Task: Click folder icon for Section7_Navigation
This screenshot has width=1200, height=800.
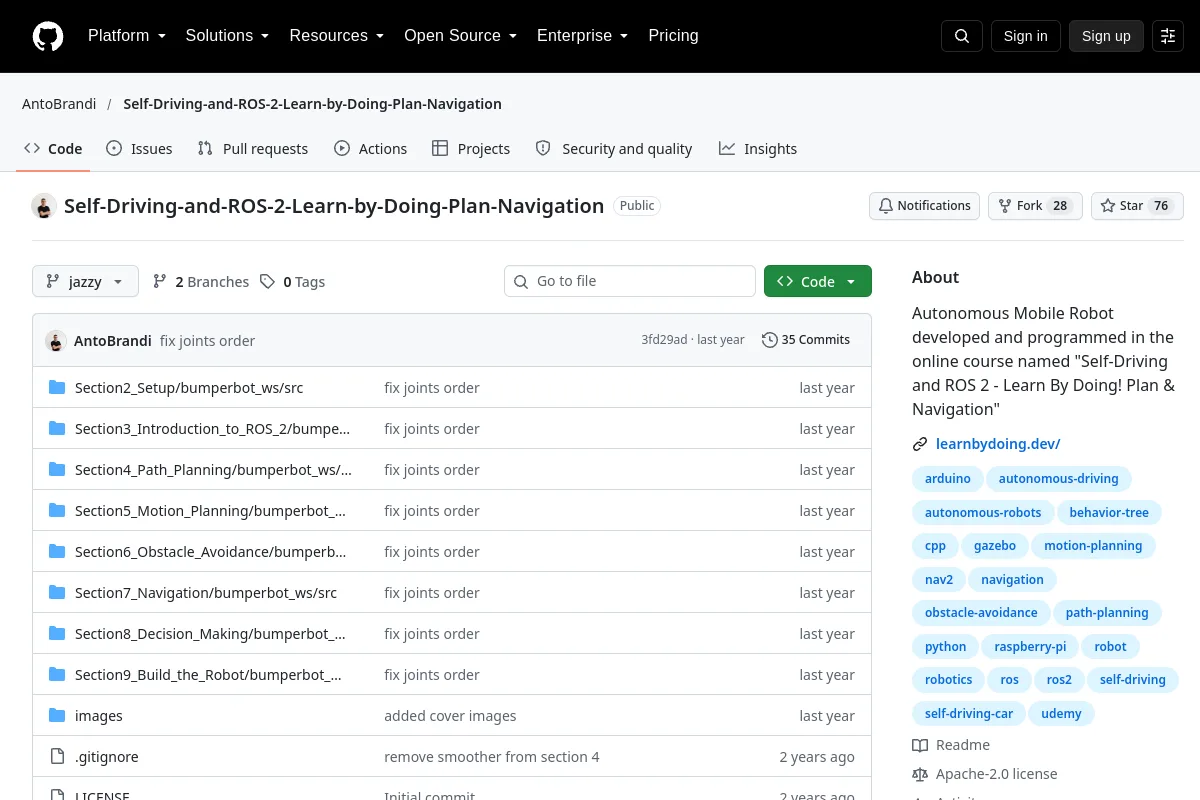Action: click(57, 592)
